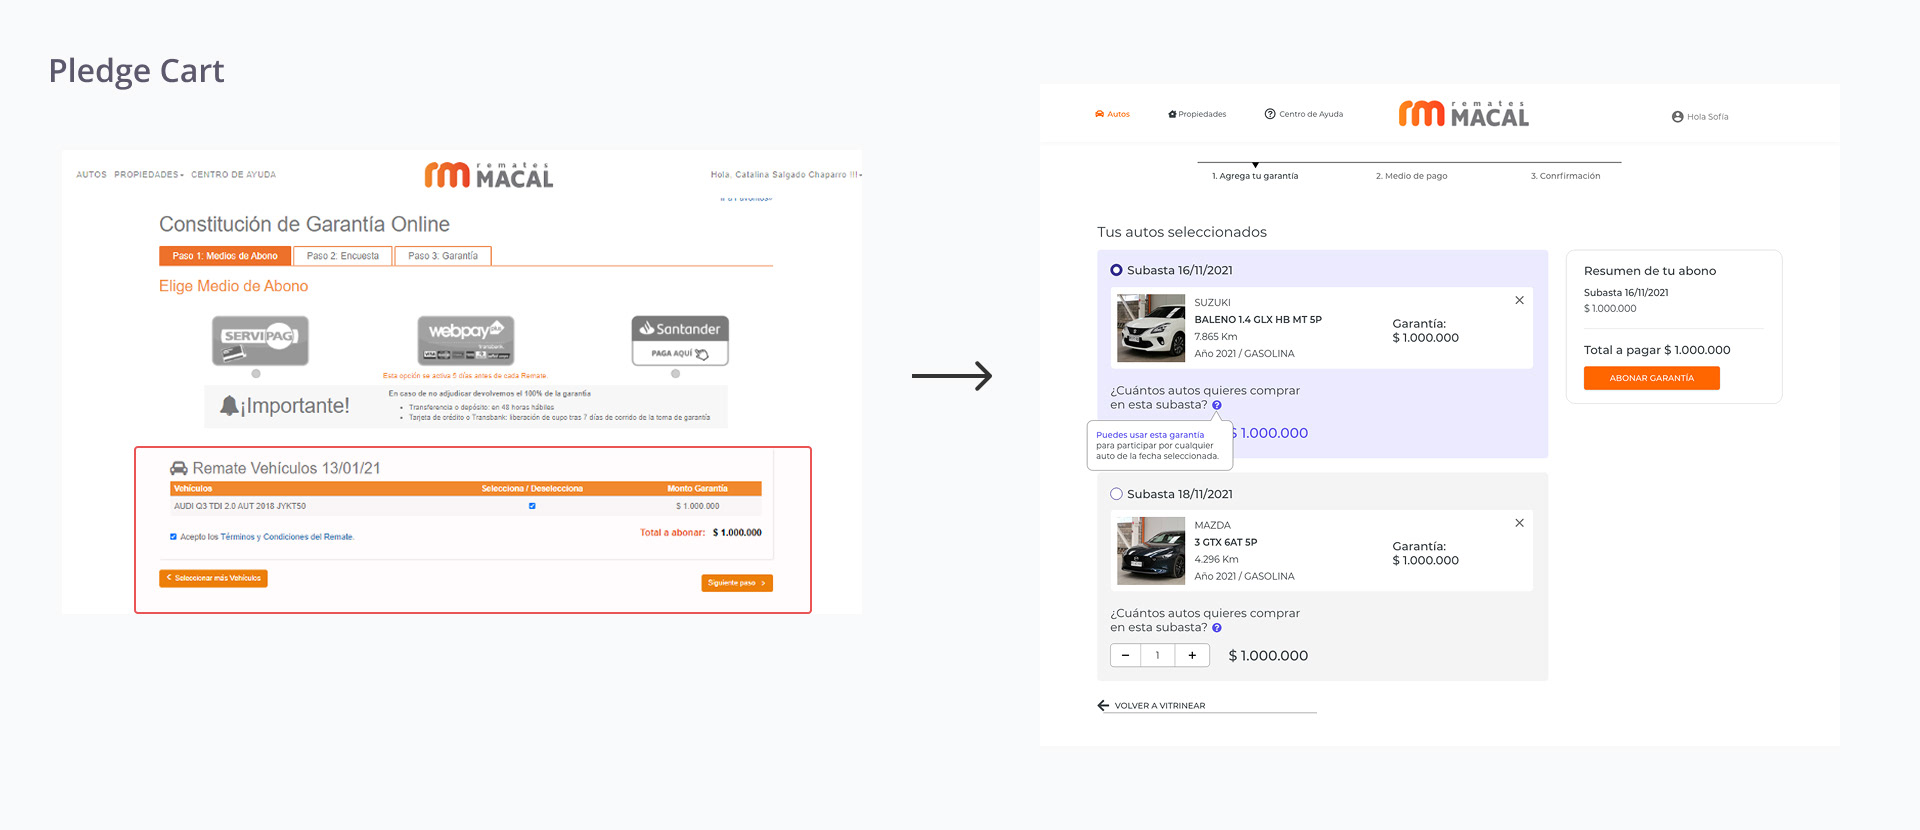Choose the Webpay payment option

pos(465,340)
